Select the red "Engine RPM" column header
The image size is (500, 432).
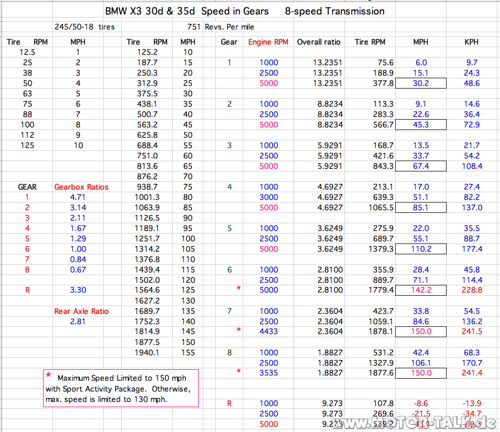click(x=268, y=42)
